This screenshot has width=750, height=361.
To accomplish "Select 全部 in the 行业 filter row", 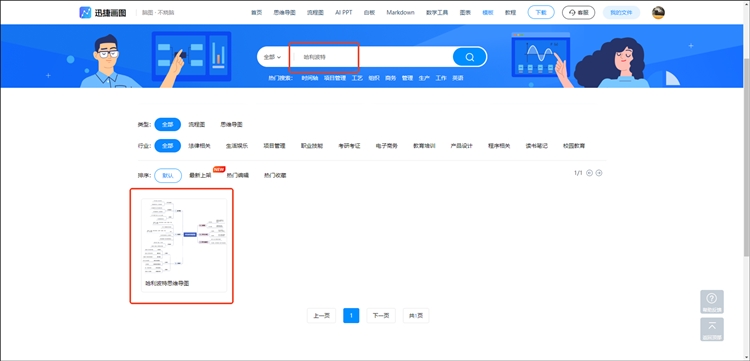I will (167, 146).
